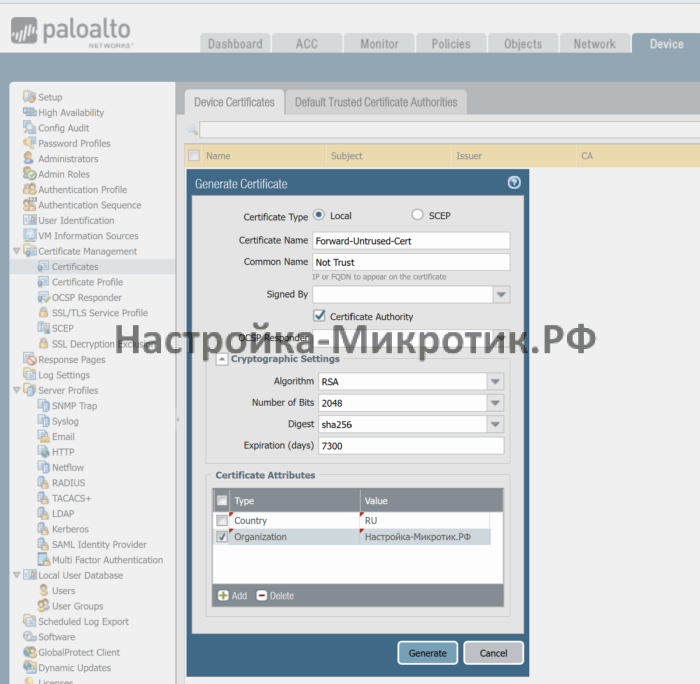Screen dimensions: 700x684
Task: Open the Device Certificates tab
Action: [234, 102]
